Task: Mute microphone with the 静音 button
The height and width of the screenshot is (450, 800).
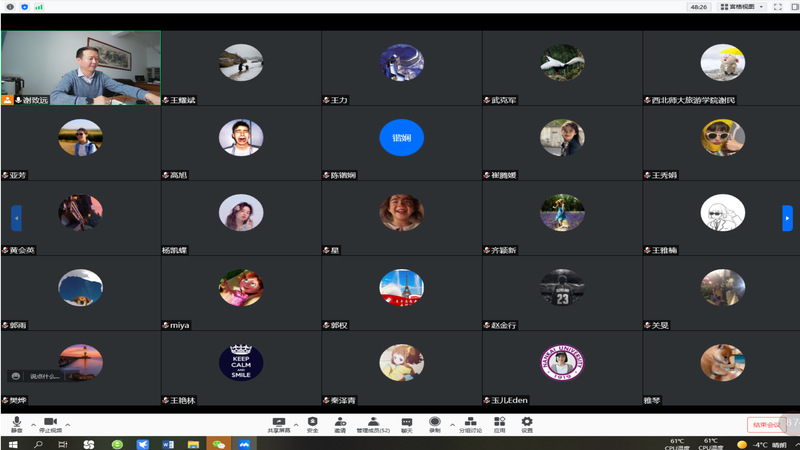Action: 16,424
